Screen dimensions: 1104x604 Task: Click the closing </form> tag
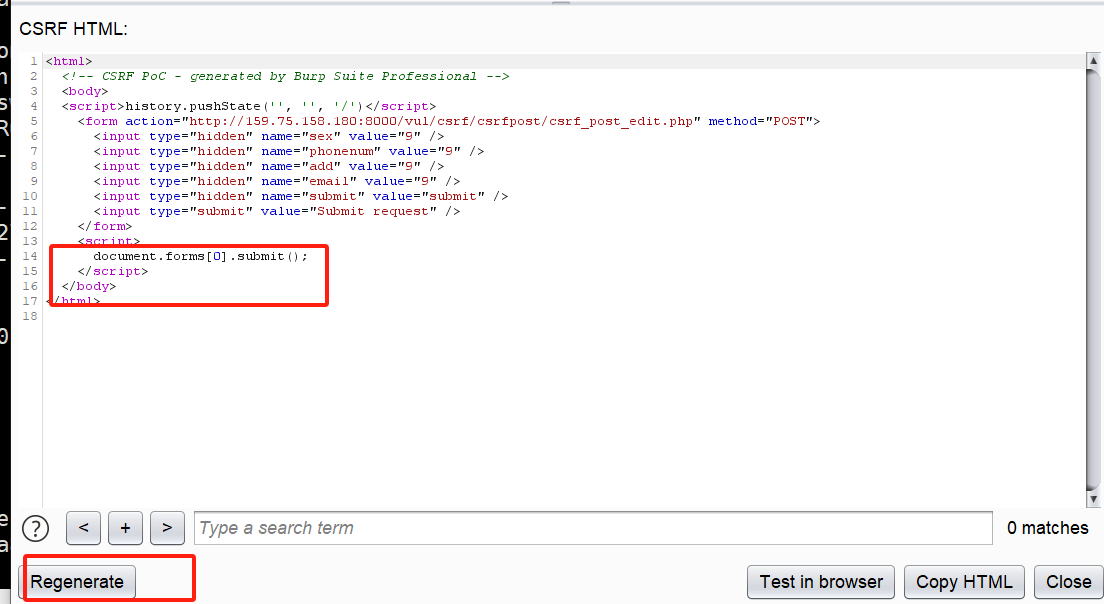point(105,226)
